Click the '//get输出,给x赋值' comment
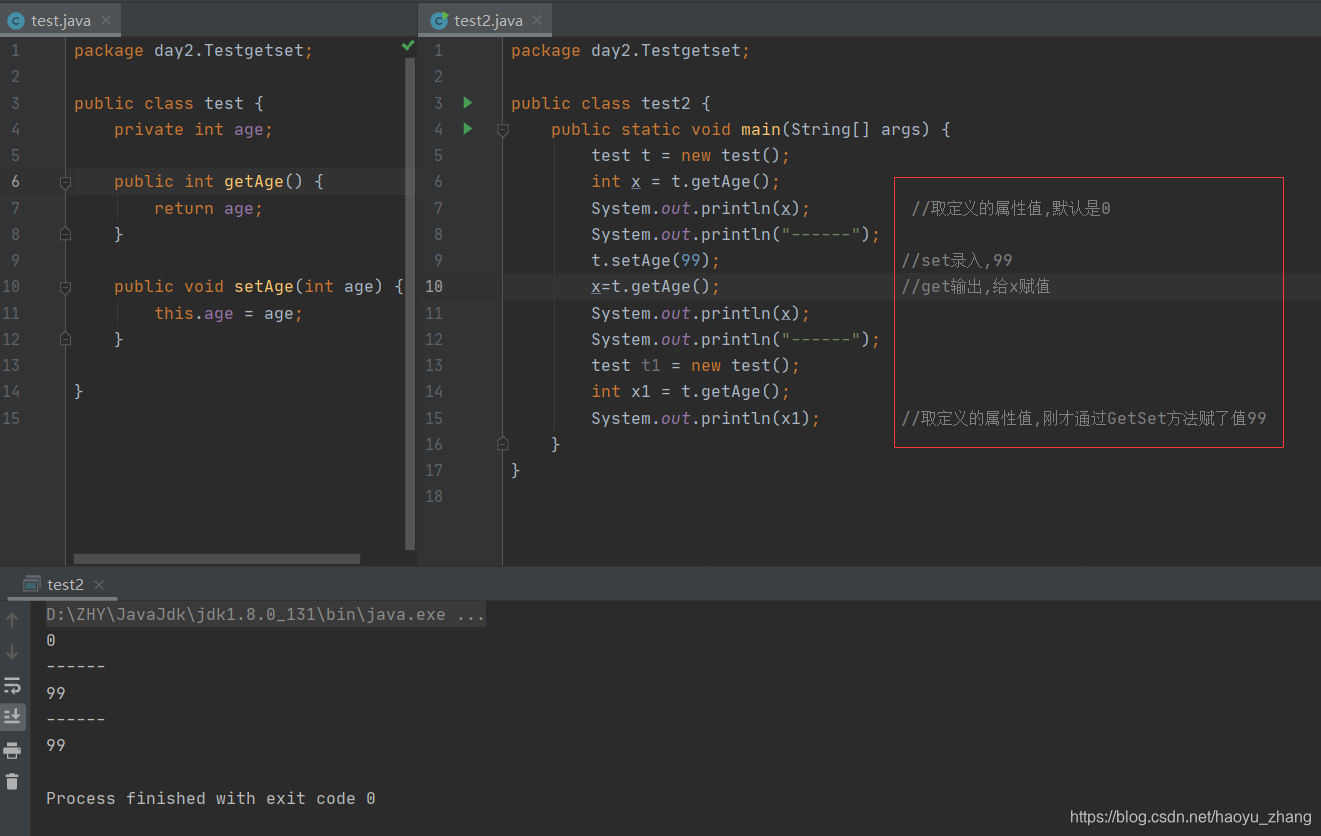This screenshot has height=836, width=1321. tap(975, 286)
